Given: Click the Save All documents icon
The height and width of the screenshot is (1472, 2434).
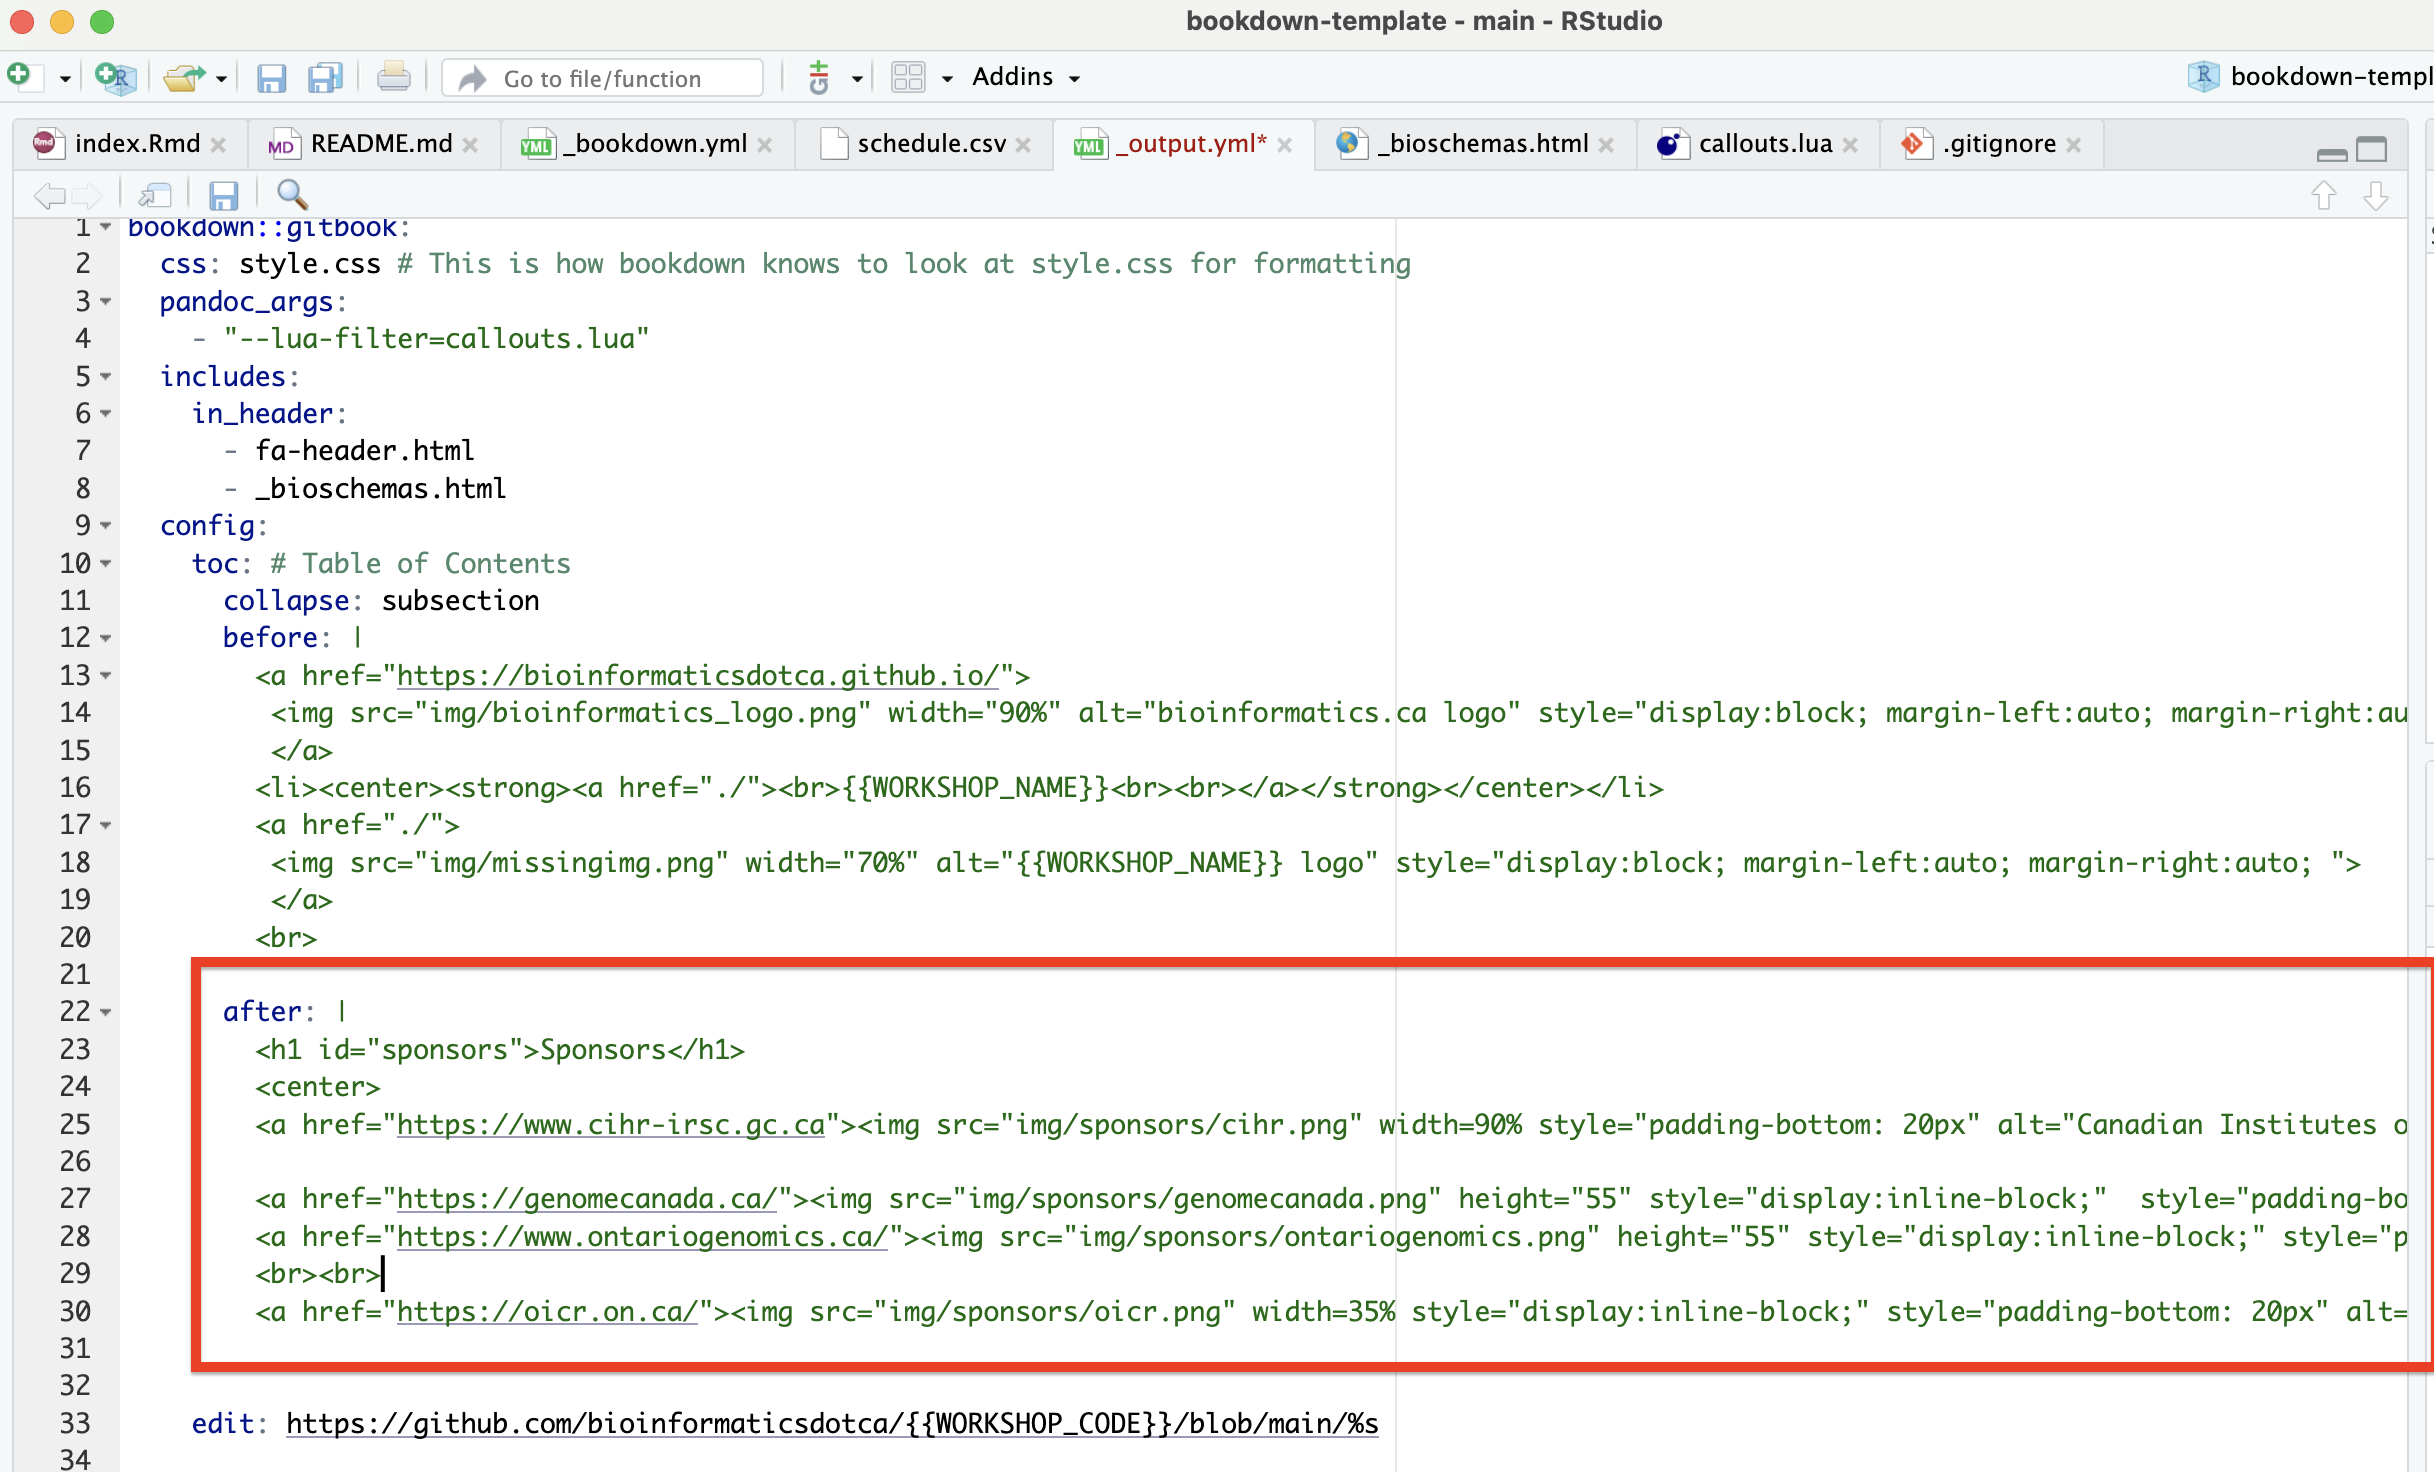Looking at the screenshot, I should click(x=325, y=77).
